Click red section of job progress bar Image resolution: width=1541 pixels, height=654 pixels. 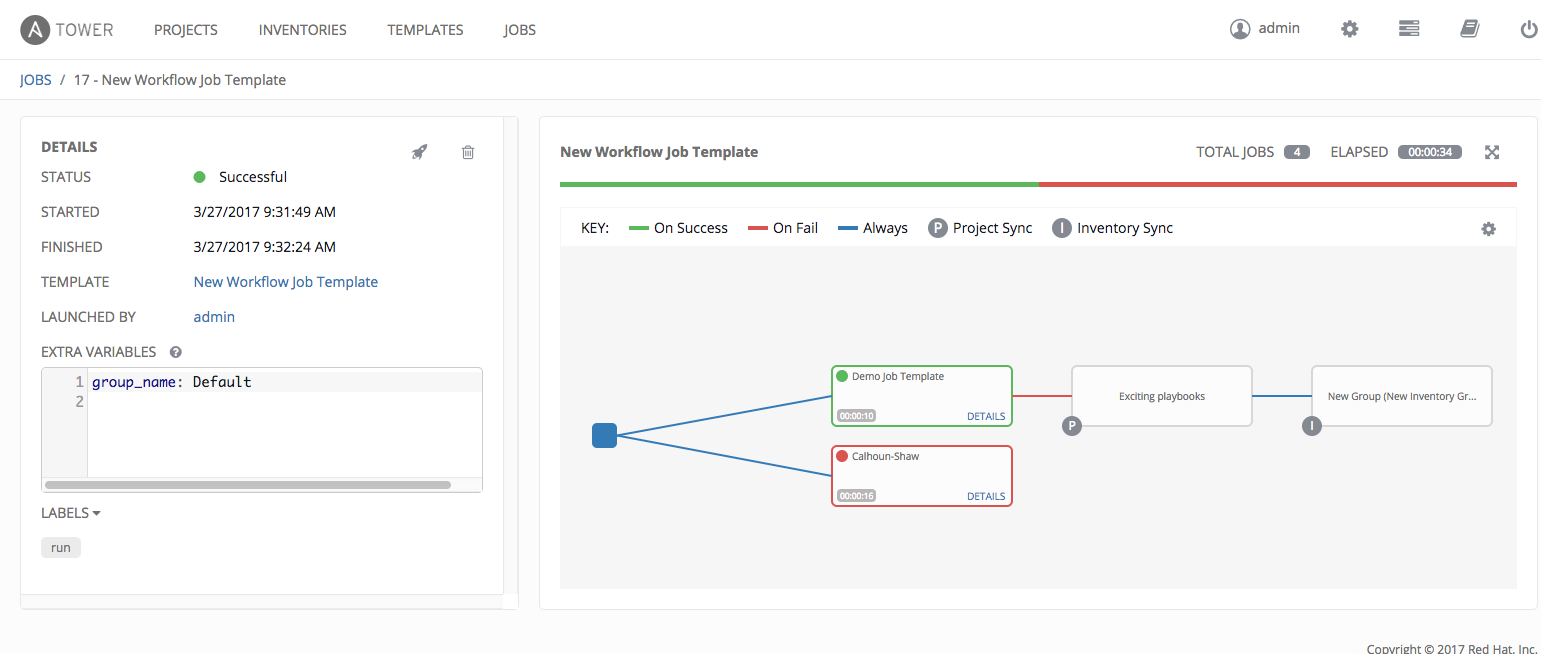click(1278, 184)
